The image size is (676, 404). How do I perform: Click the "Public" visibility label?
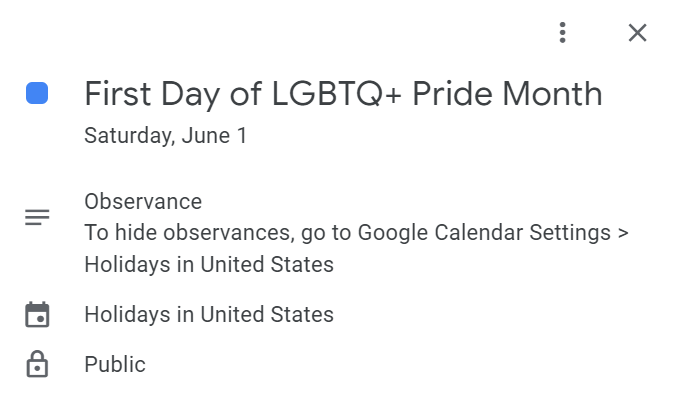click(x=115, y=365)
